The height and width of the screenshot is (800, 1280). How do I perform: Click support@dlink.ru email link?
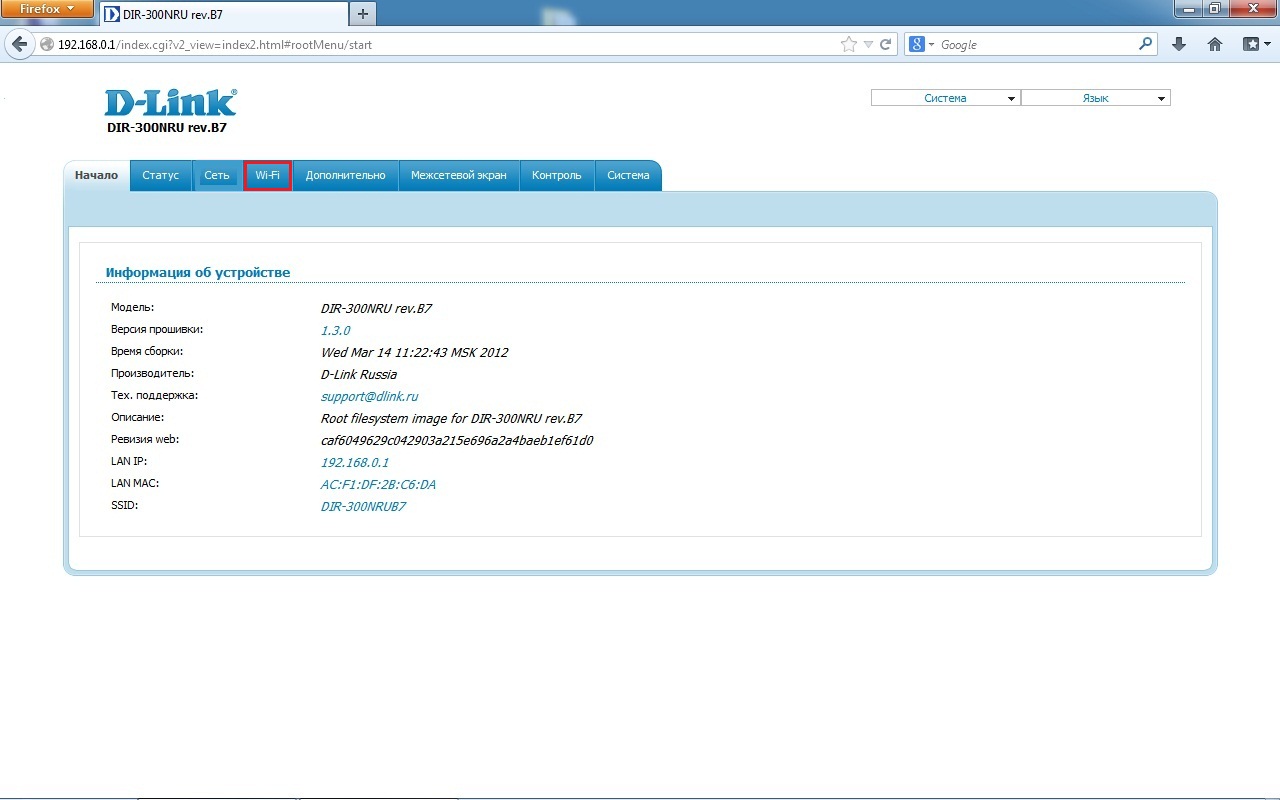pos(369,396)
